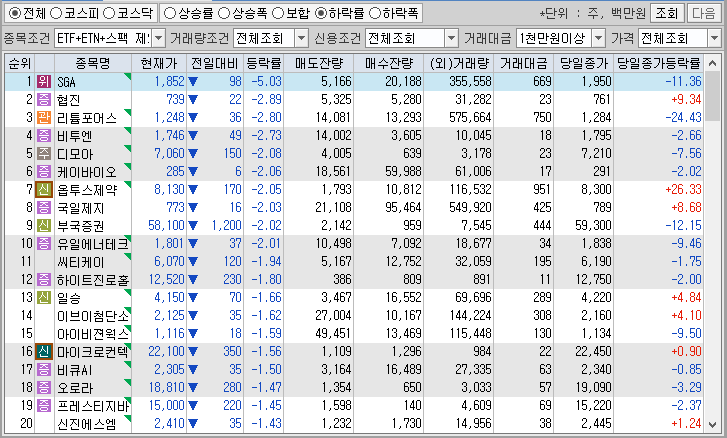Click the 신 badge icon for 마이크로컨텍
Screen dimensions: 727x438
click(44, 352)
